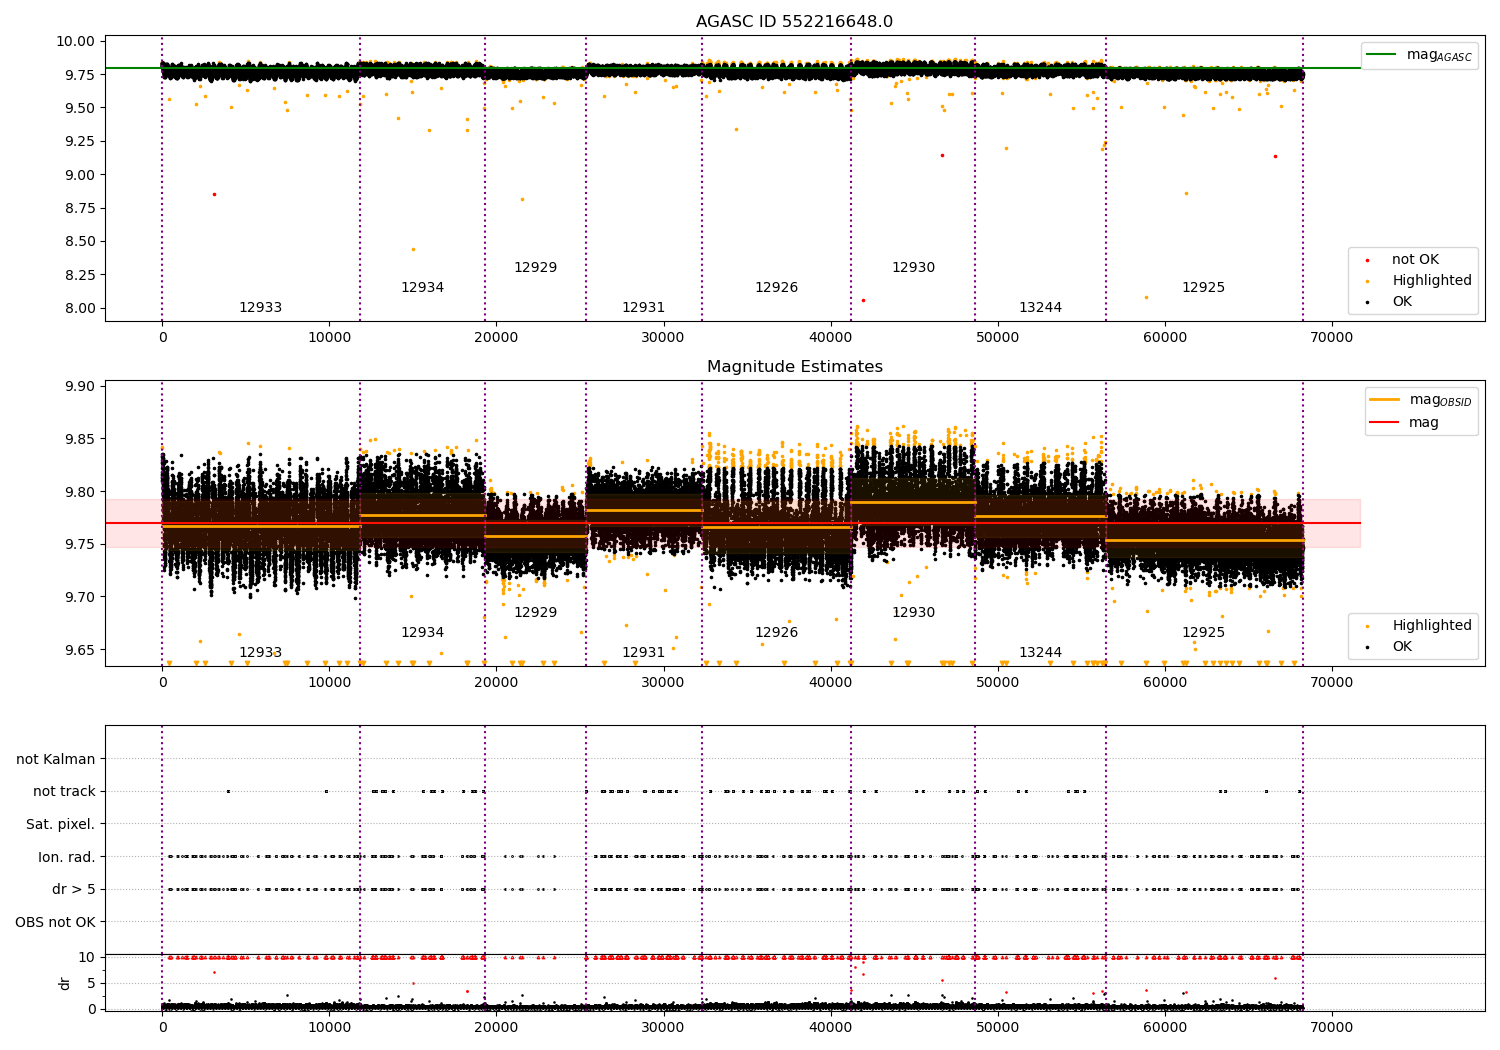The height and width of the screenshot is (1050, 1500).
Task: Select the 'OBS not OK' row label
Action: tap(56, 923)
